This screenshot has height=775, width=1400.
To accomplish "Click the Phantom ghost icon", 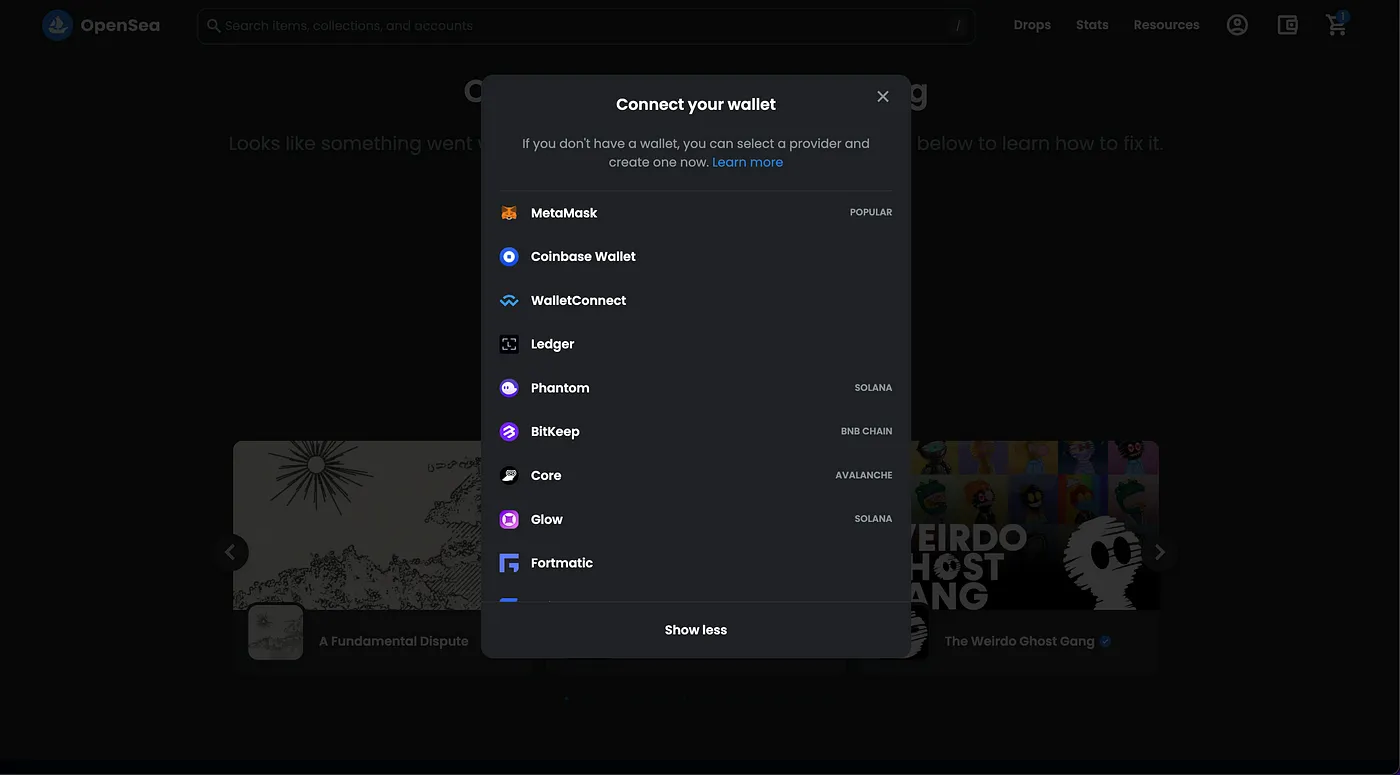I will [x=509, y=388].
